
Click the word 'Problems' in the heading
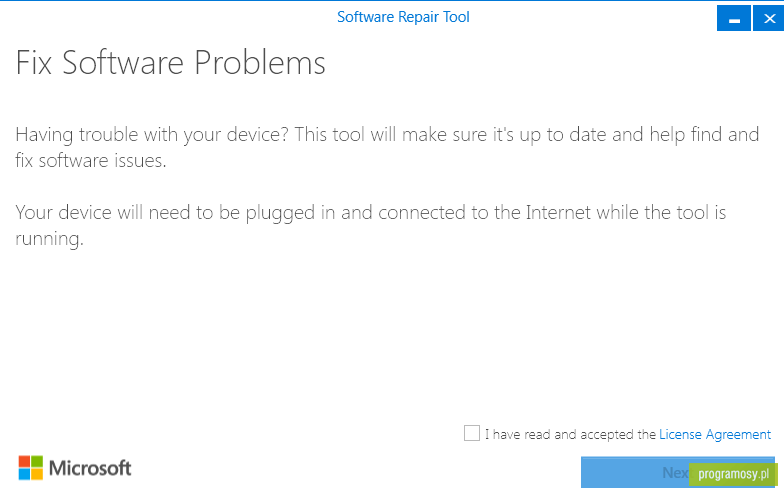pyautogui.click(x=260, y=63)
